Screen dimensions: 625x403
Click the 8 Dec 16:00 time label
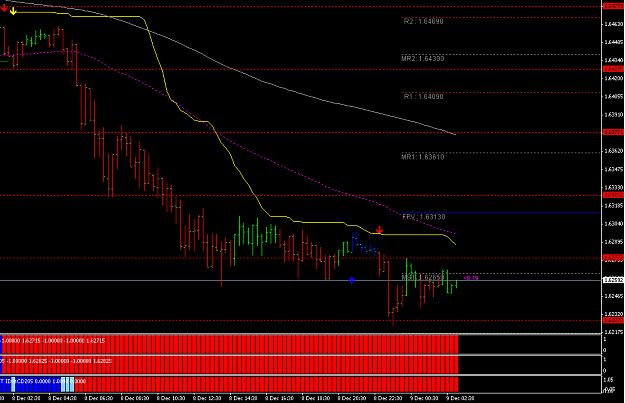(x=279, y=398)
